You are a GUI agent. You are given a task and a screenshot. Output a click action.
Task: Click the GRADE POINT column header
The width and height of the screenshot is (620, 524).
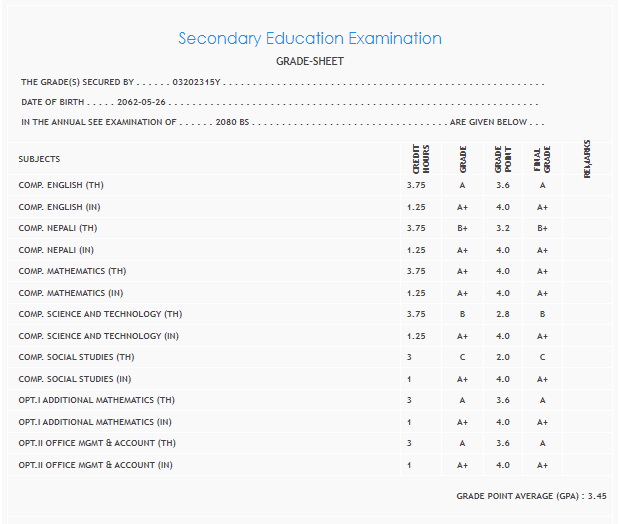pos(503,159)
